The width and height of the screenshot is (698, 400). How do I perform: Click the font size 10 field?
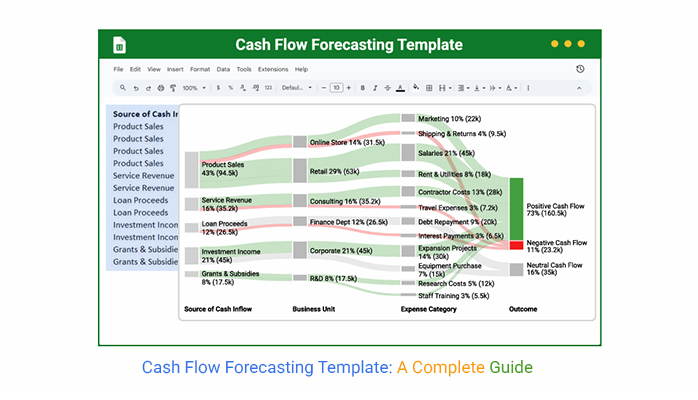pos(336,87)
